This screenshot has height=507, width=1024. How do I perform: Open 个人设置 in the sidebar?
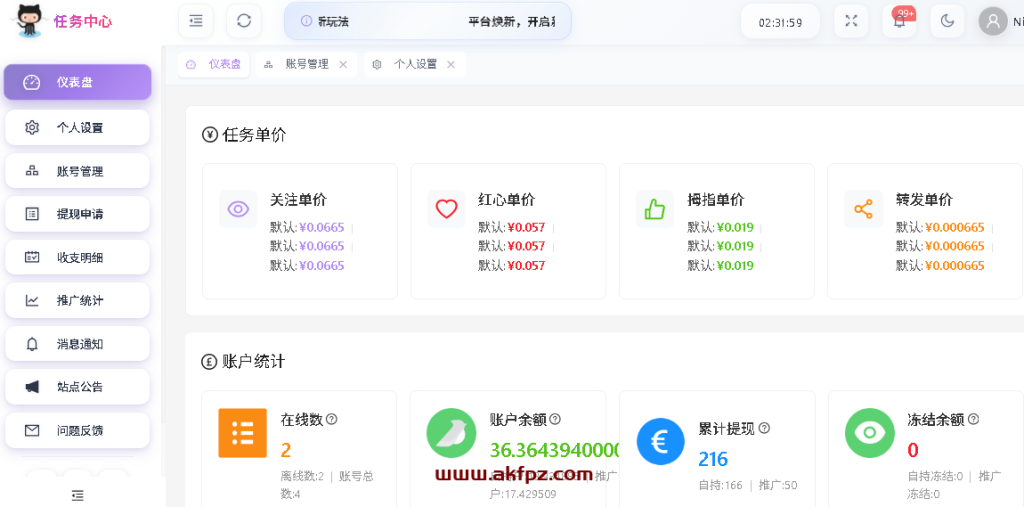(x=78, y=127)
